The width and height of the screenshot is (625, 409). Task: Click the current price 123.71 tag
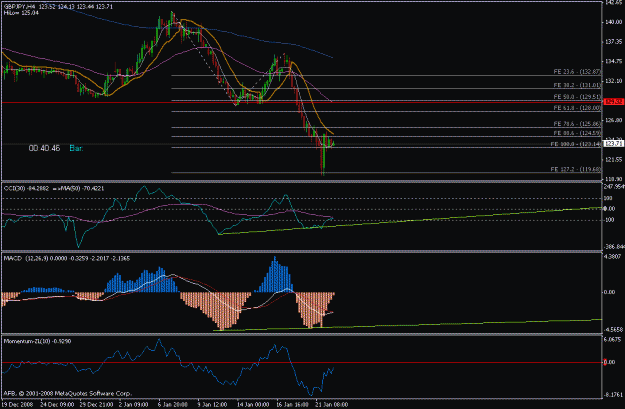pyautogui.click(x=614, y=144)
